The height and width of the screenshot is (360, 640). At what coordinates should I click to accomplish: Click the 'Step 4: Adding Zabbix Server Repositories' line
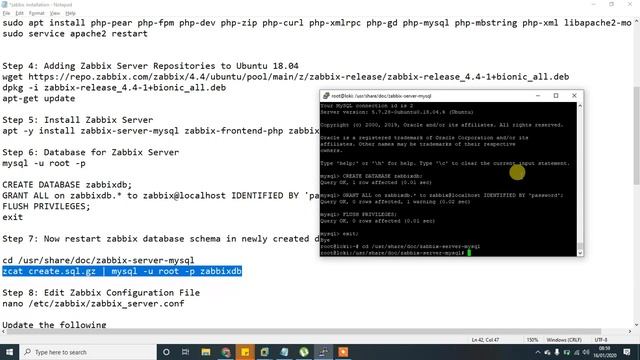coord(150,66)
